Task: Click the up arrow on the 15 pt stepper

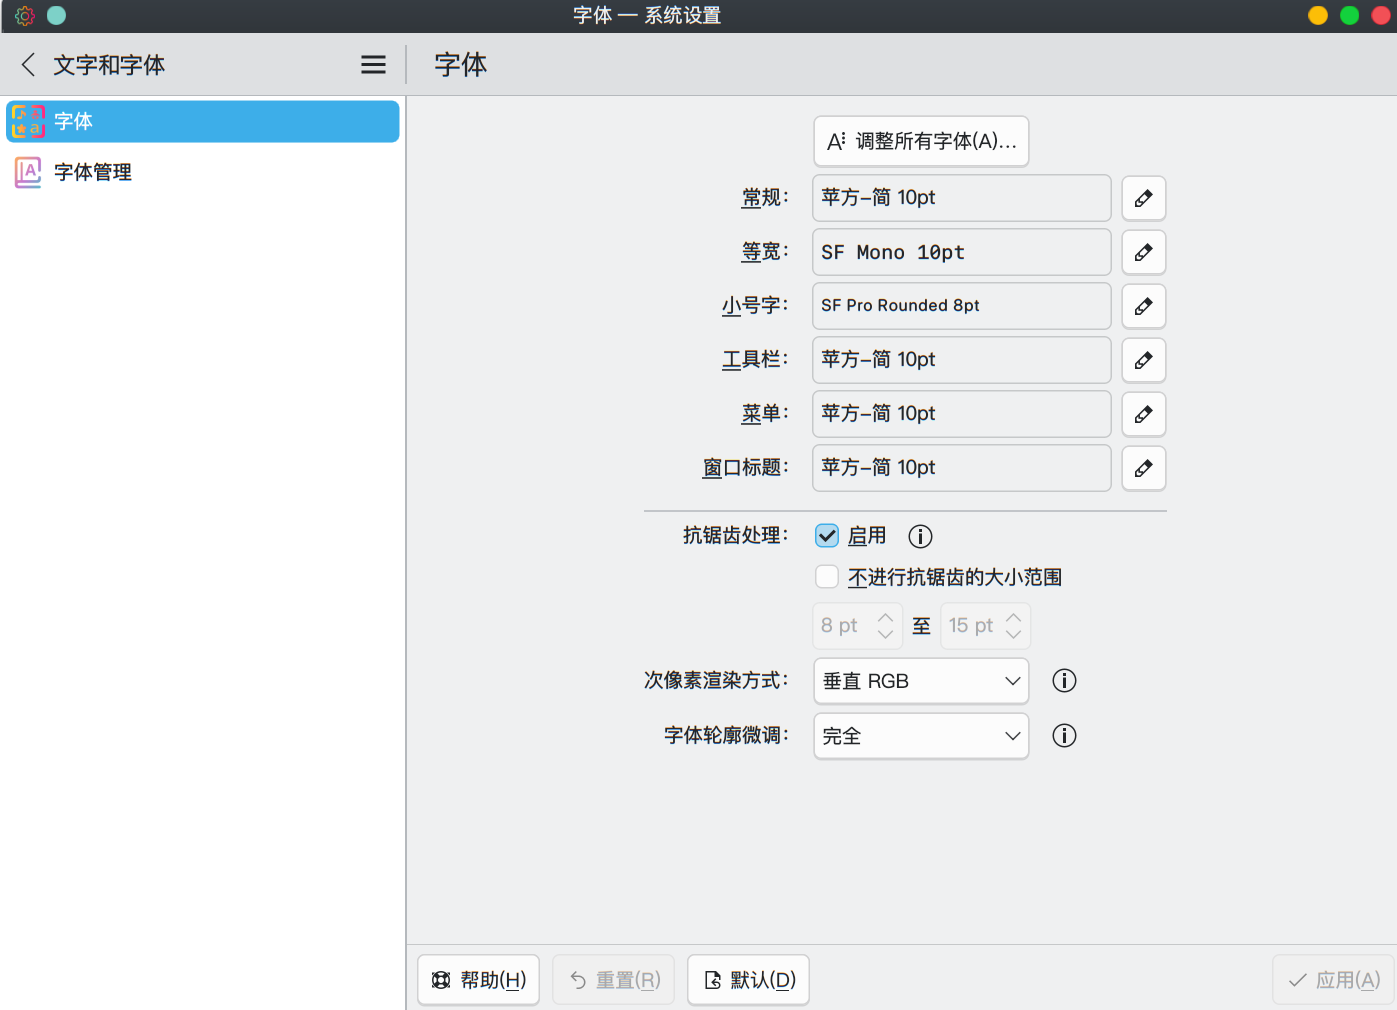Action: [1013, 617]
